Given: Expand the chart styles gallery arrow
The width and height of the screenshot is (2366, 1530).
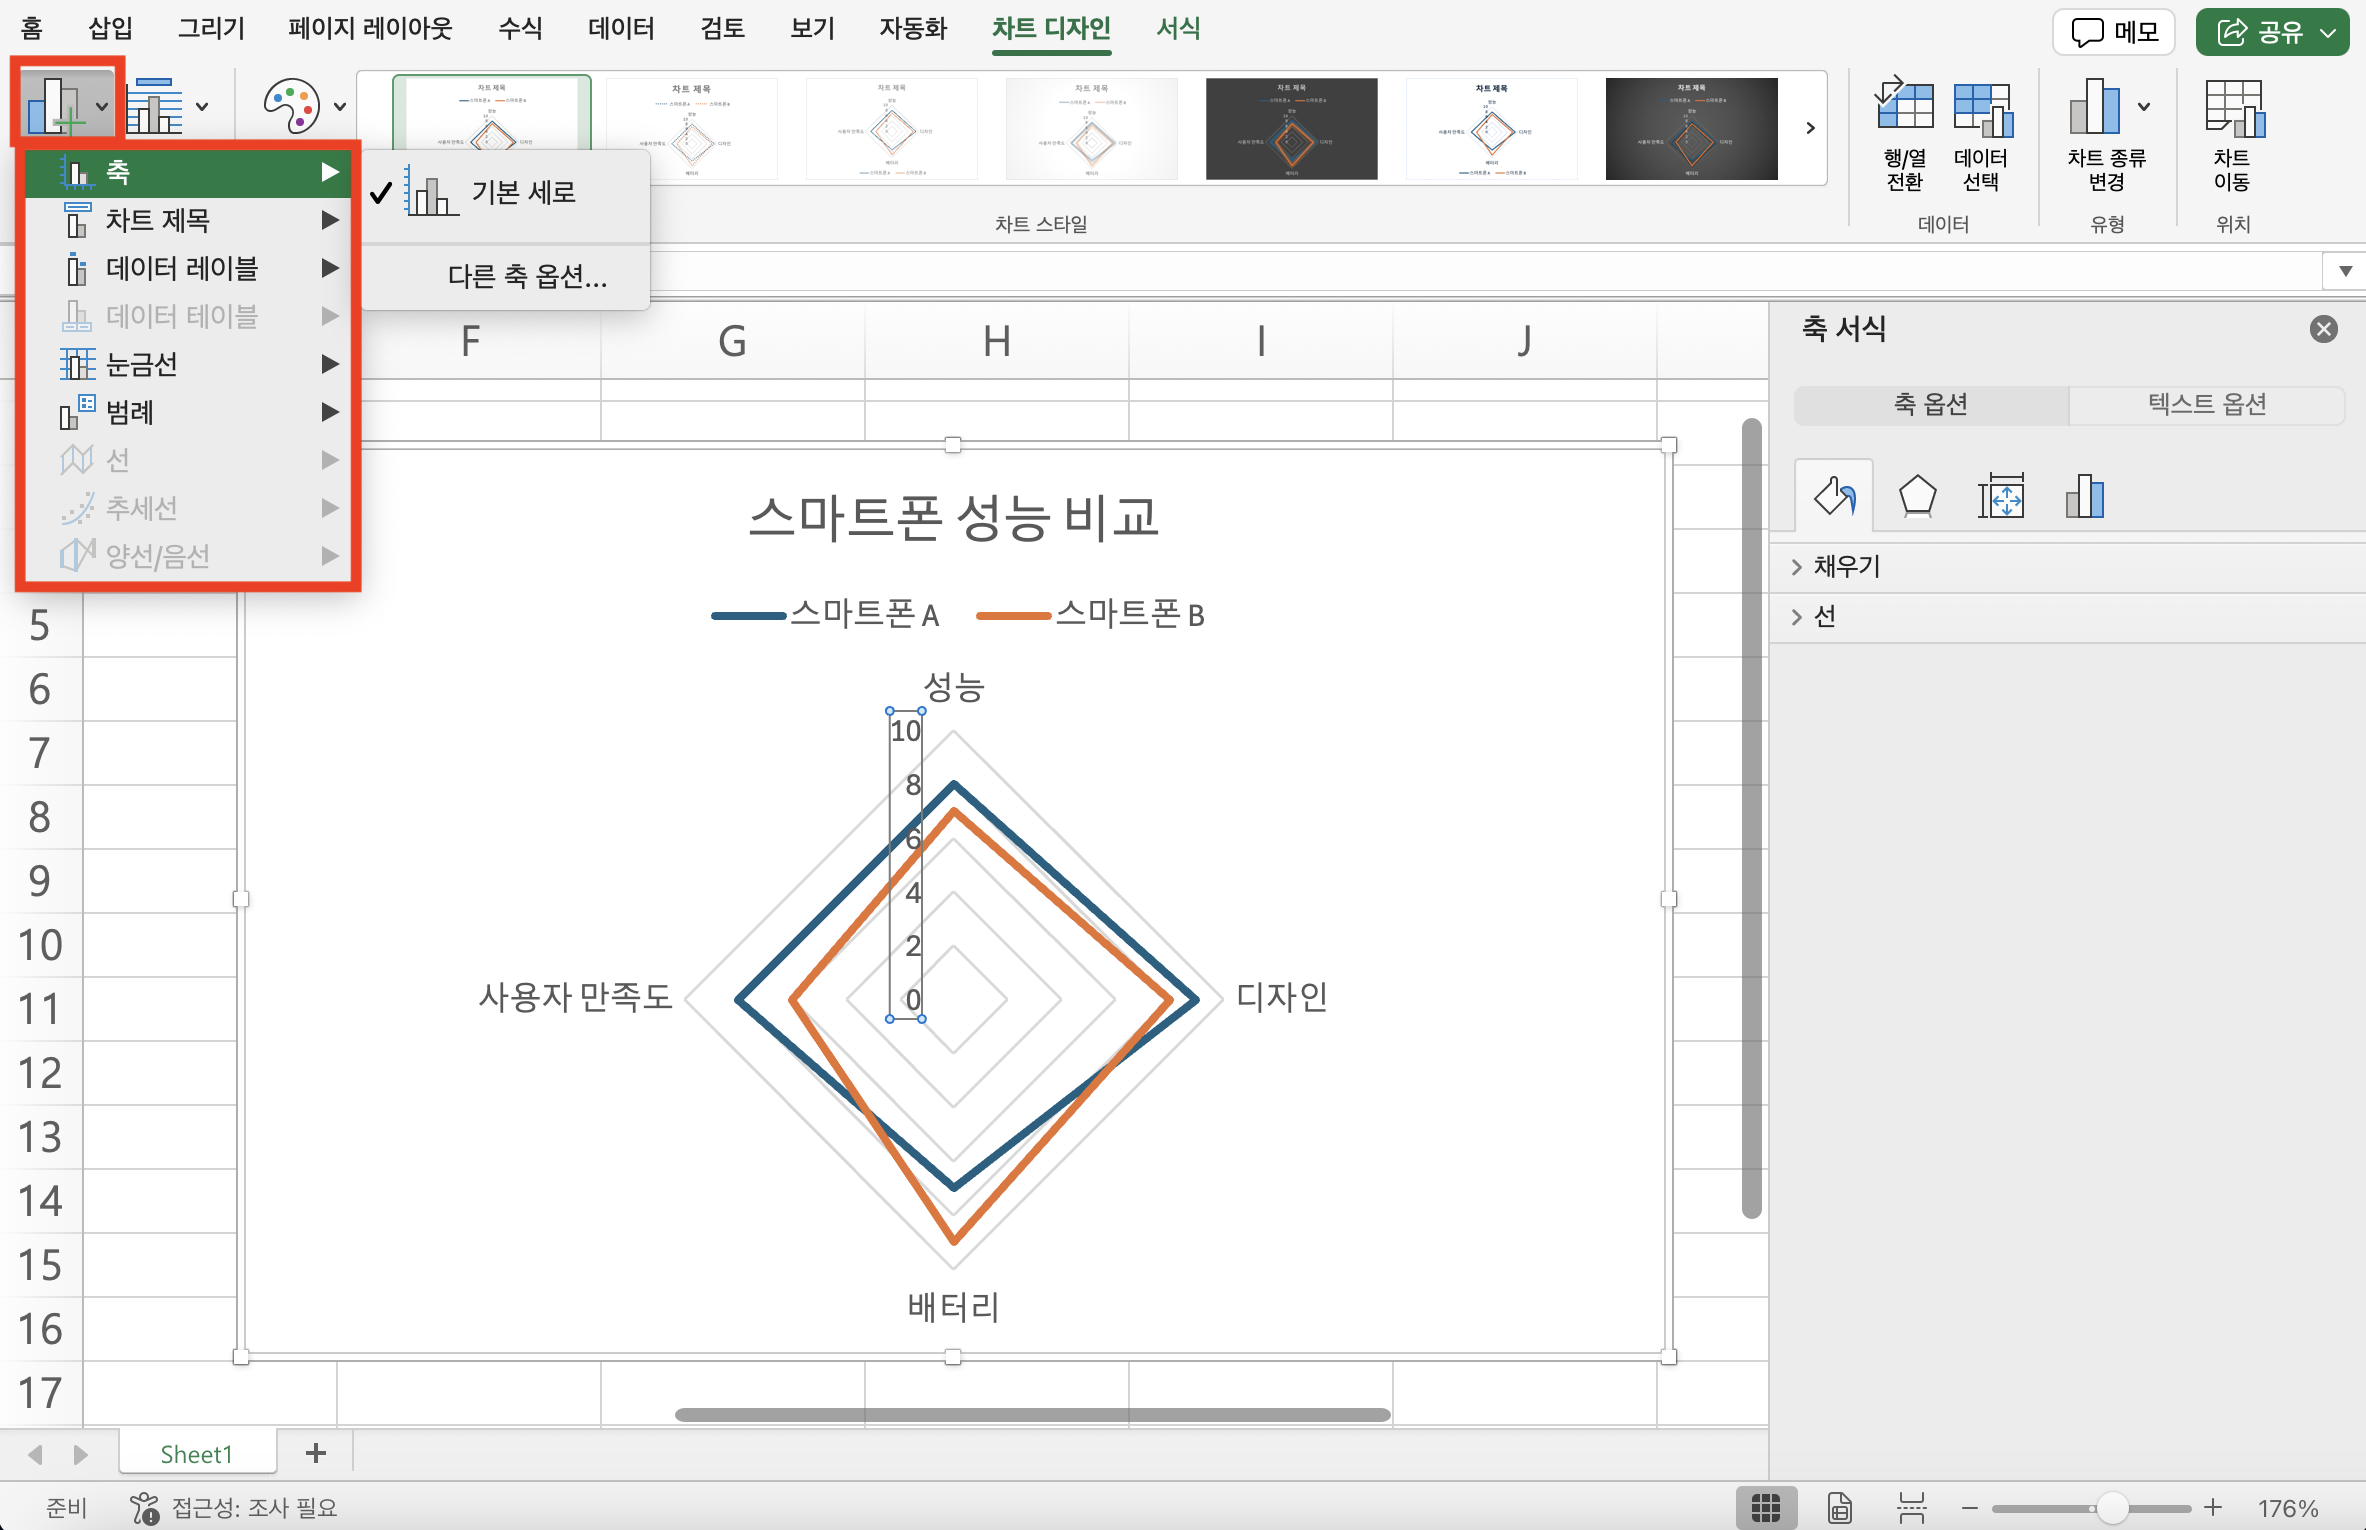Looking at the screenshot, I should point(1810,128).
